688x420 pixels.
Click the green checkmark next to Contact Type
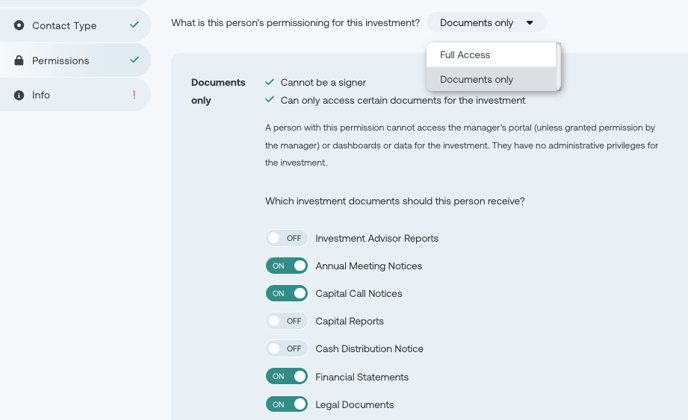coord(134,25)
